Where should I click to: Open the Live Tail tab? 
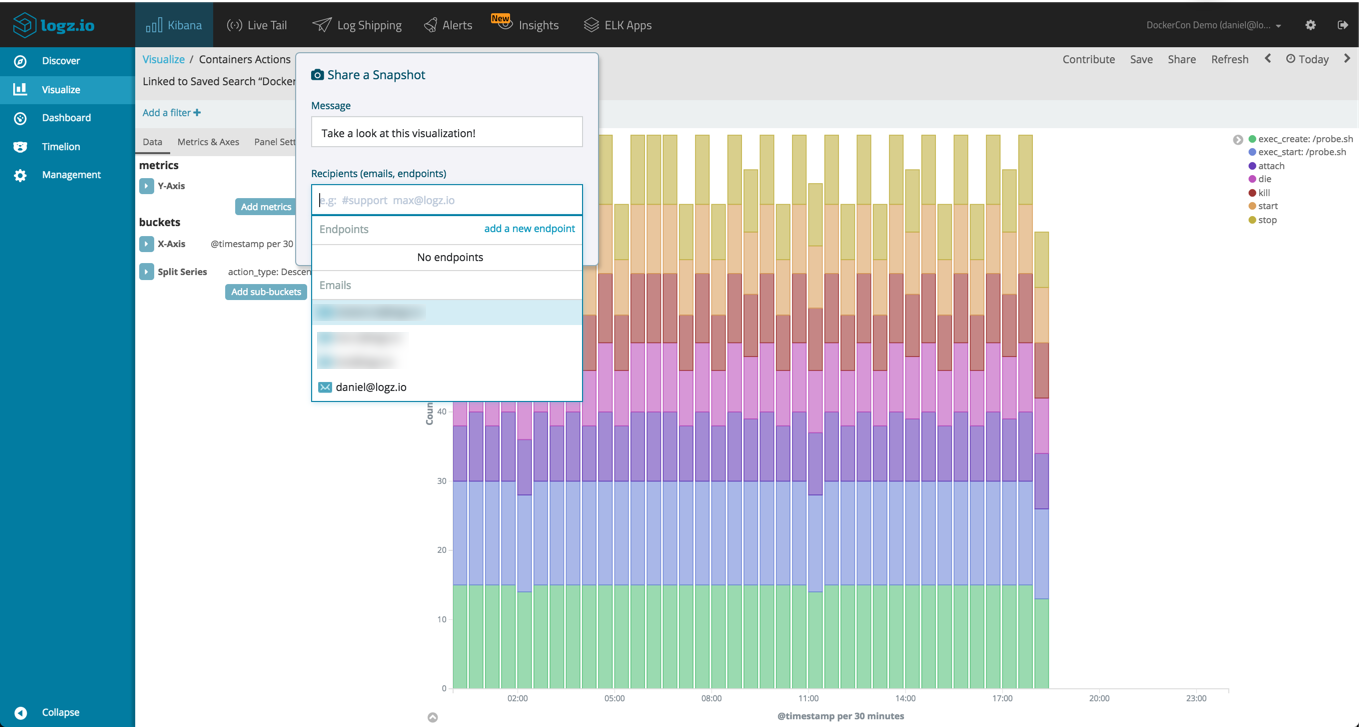click(x=257, y=25)
